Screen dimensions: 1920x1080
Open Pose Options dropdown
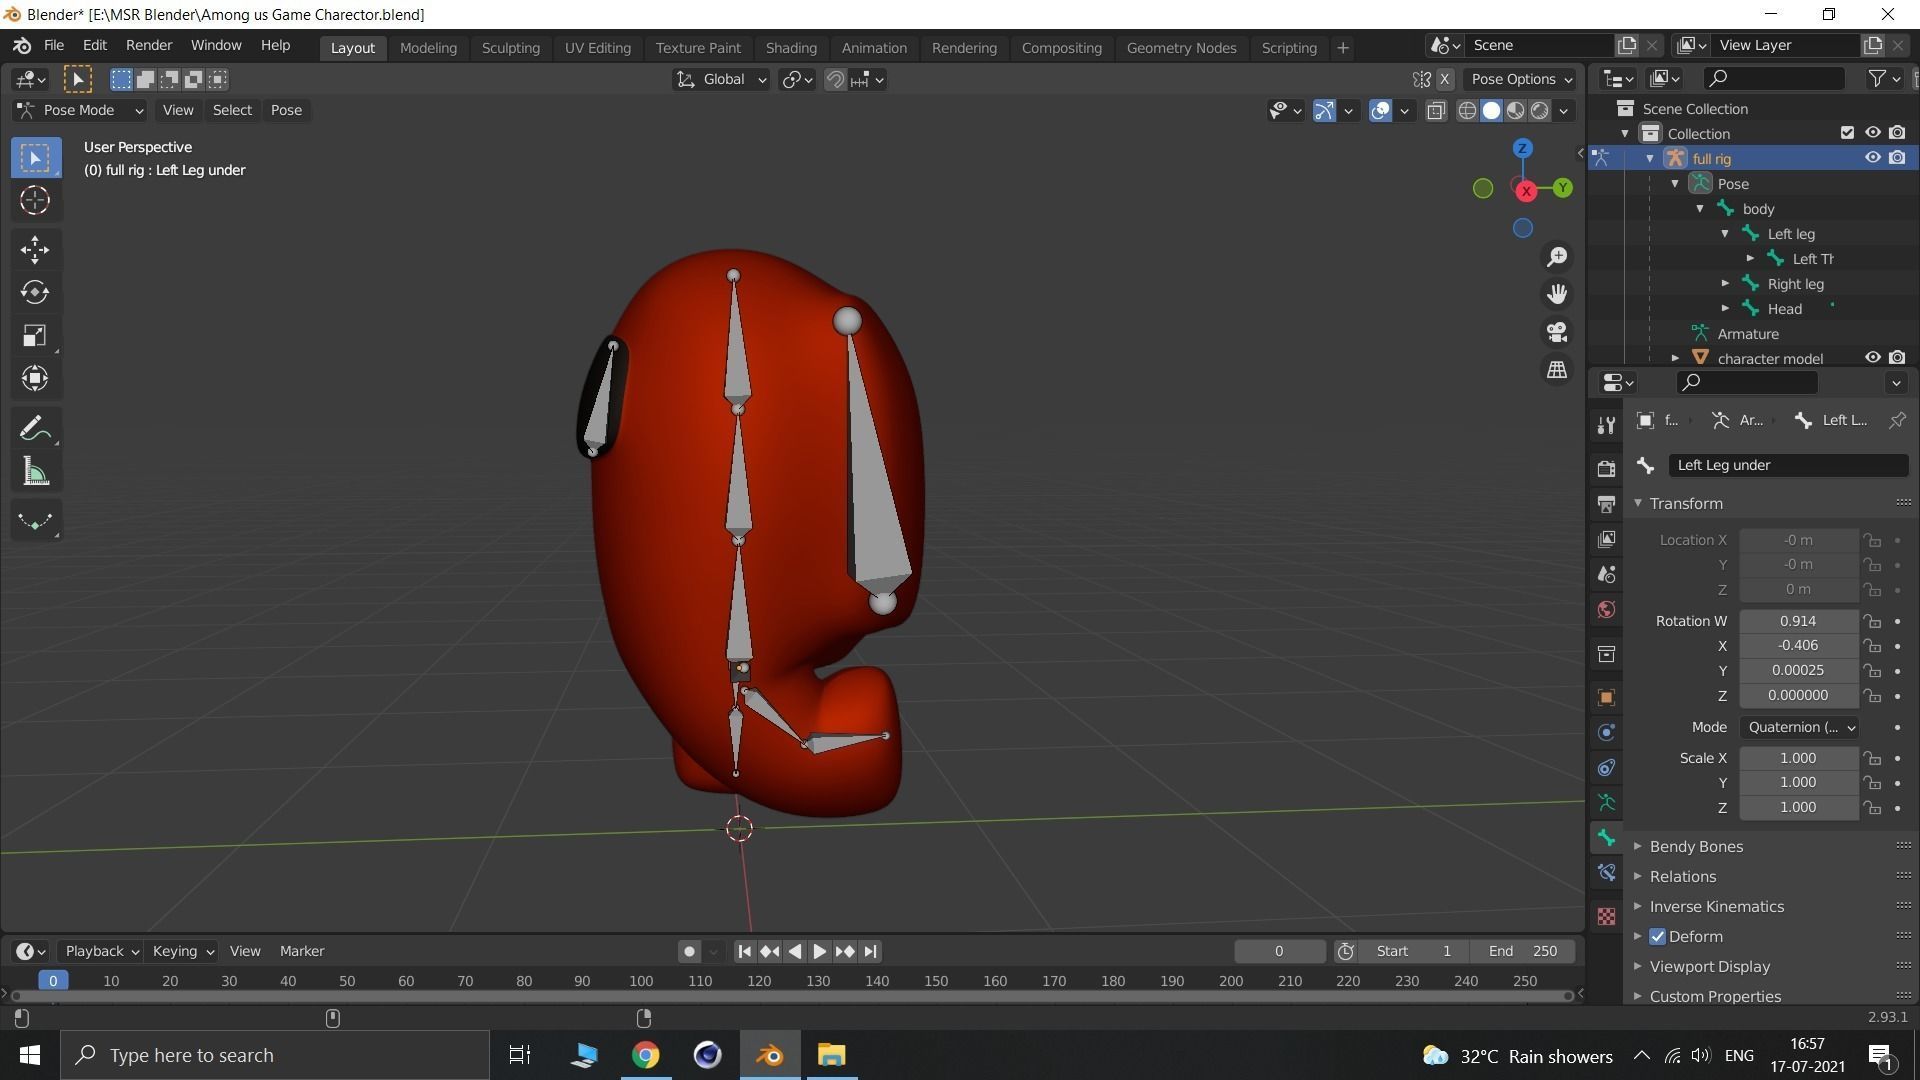coord(1520,79)
